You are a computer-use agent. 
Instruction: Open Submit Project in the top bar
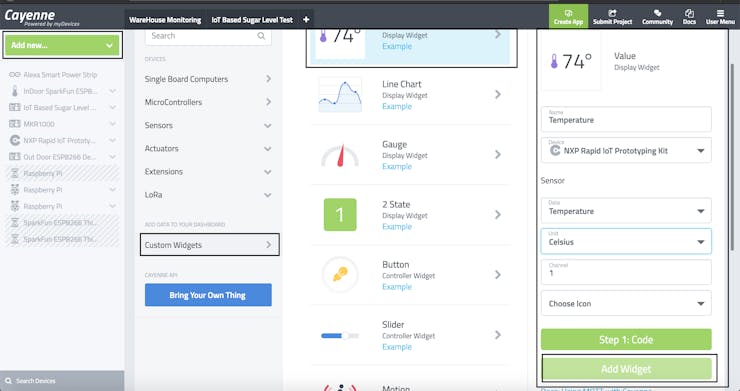(x=612, y=17)
